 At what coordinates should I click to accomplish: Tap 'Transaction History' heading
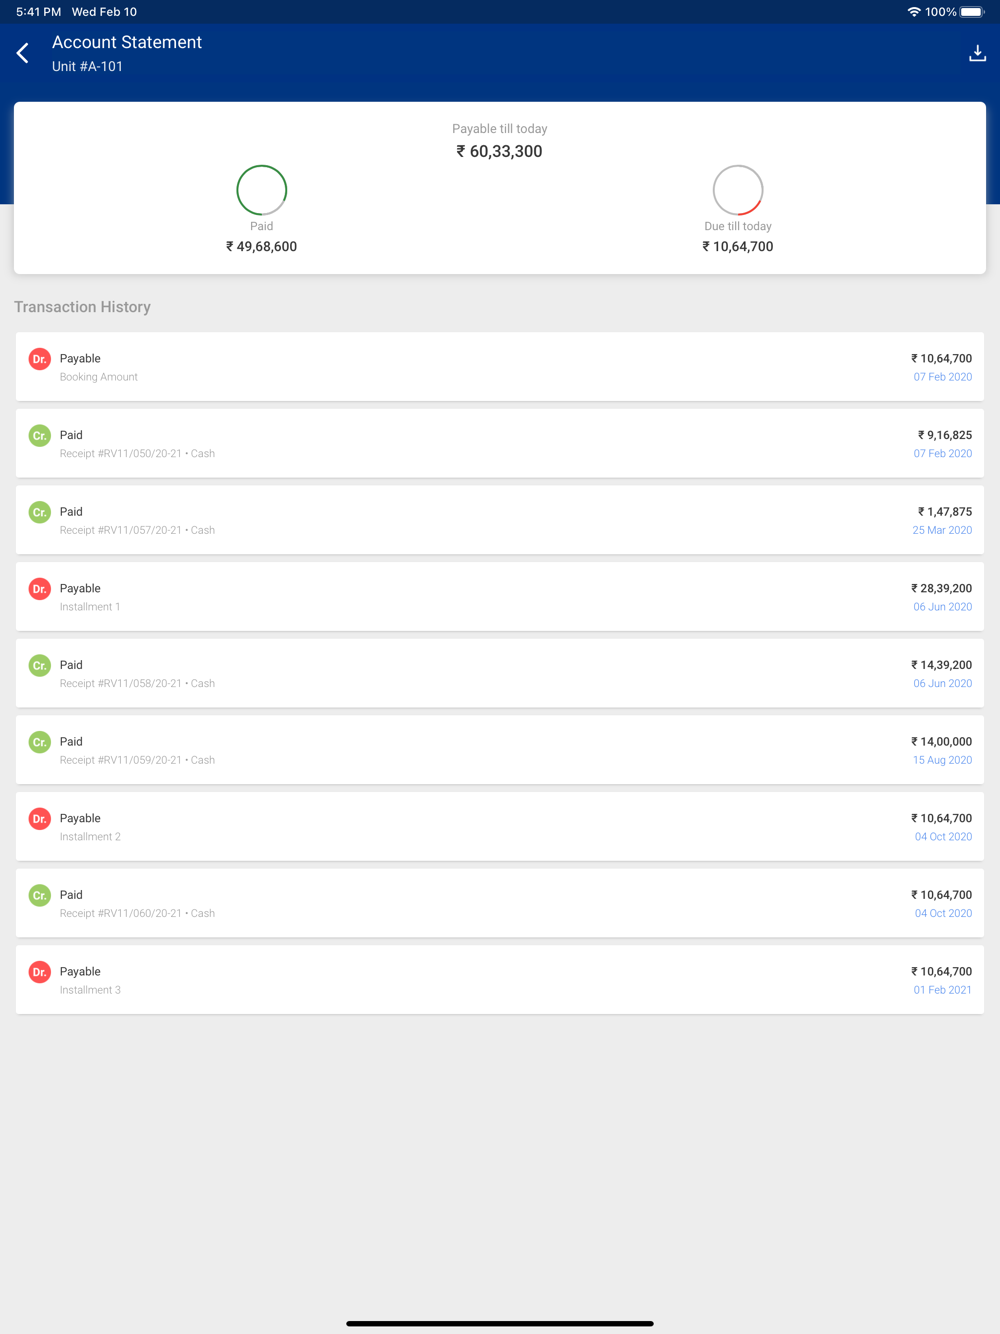[82, 307]
